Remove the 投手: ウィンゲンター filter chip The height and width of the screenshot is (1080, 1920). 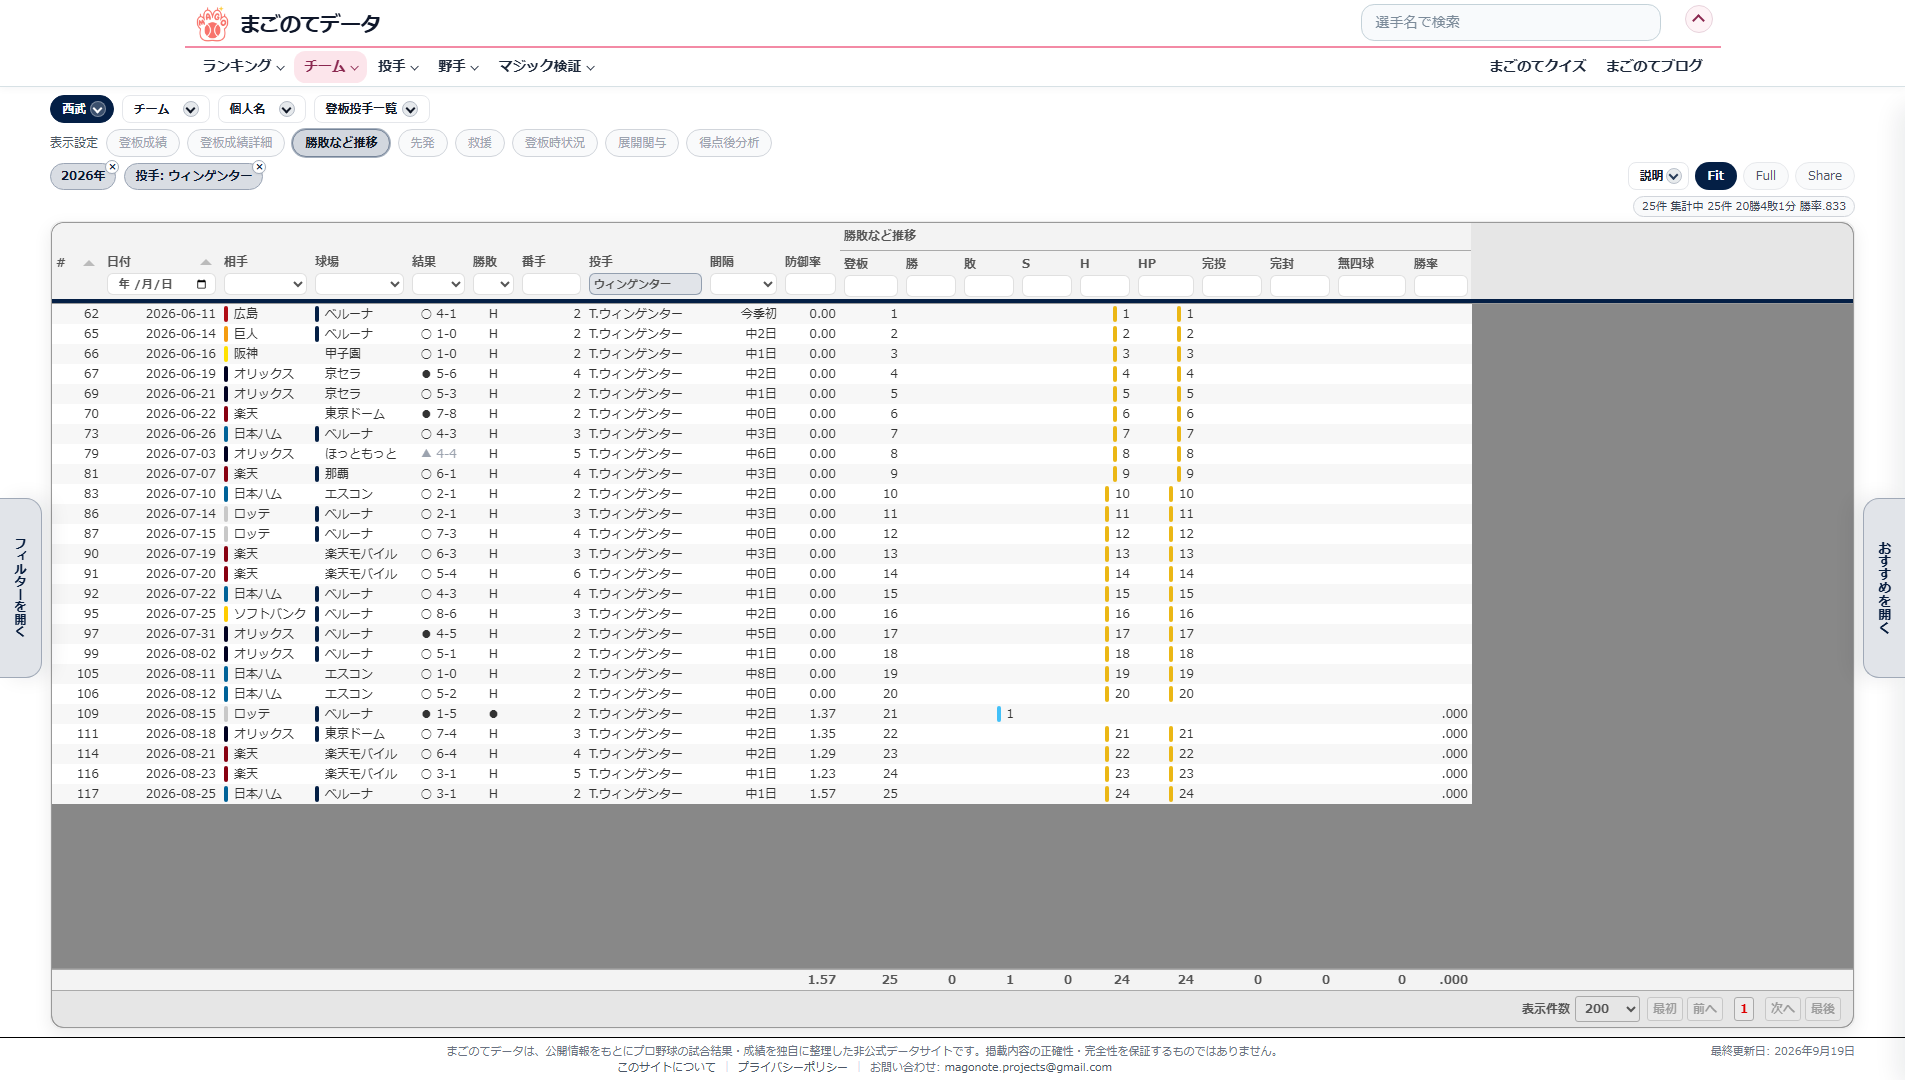(x=259, y=167)
